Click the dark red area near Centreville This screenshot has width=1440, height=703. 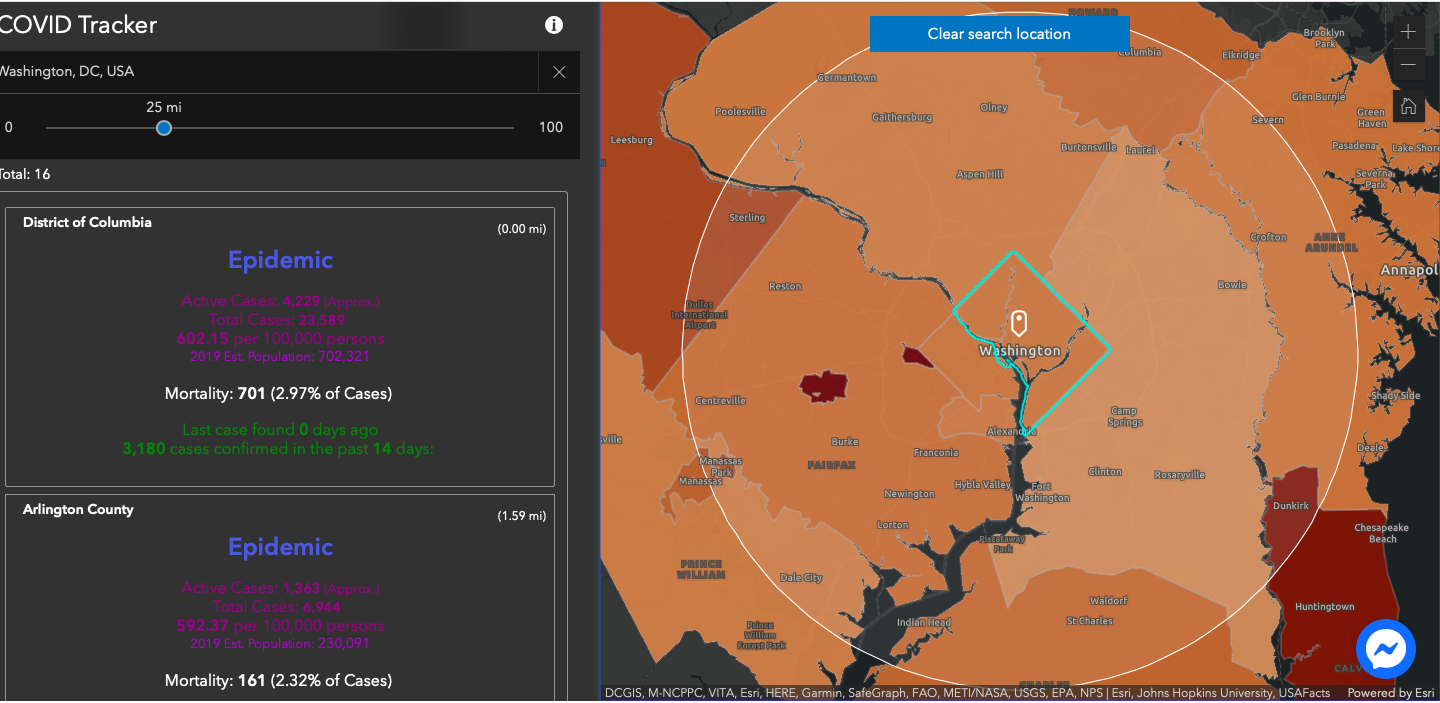(x=824, y=385)
